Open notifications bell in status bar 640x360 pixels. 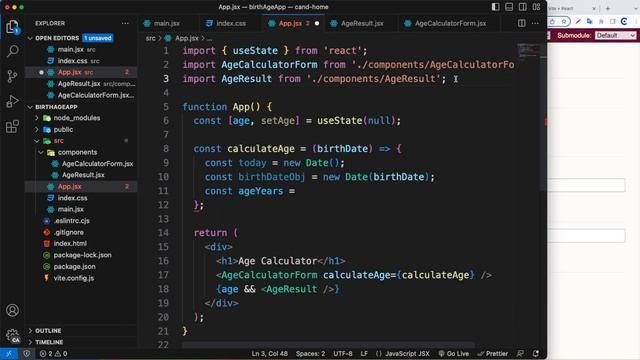(x=536, y=354)
